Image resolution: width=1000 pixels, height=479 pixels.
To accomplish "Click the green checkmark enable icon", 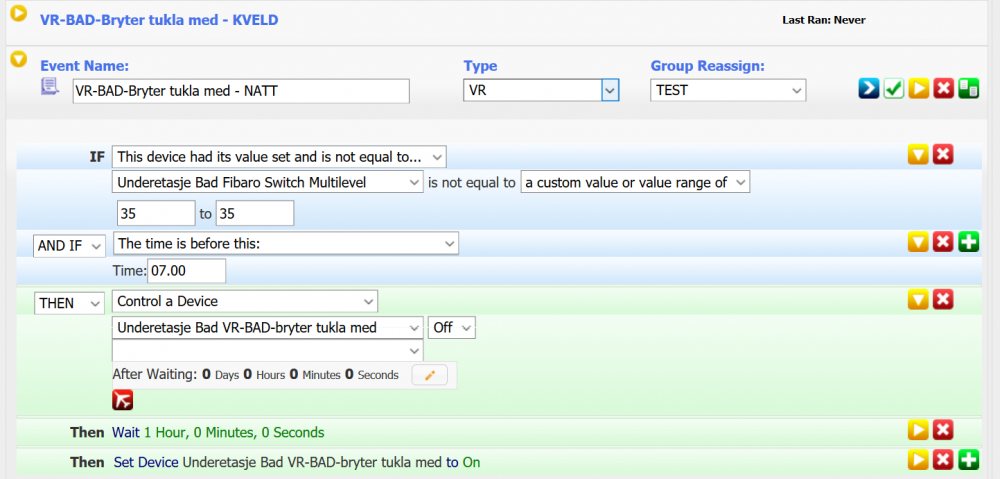I will point(893,89).
